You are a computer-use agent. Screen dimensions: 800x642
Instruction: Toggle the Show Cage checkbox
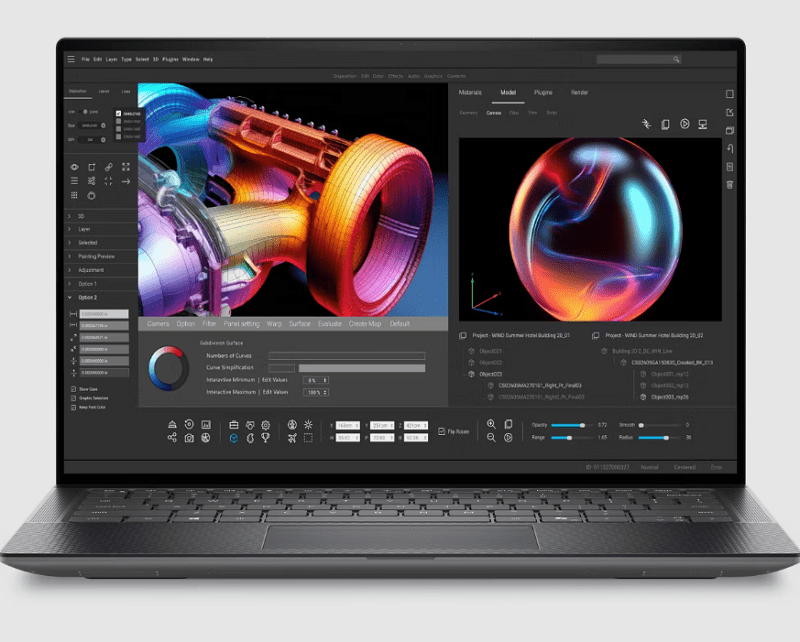[x=73, y=389]
